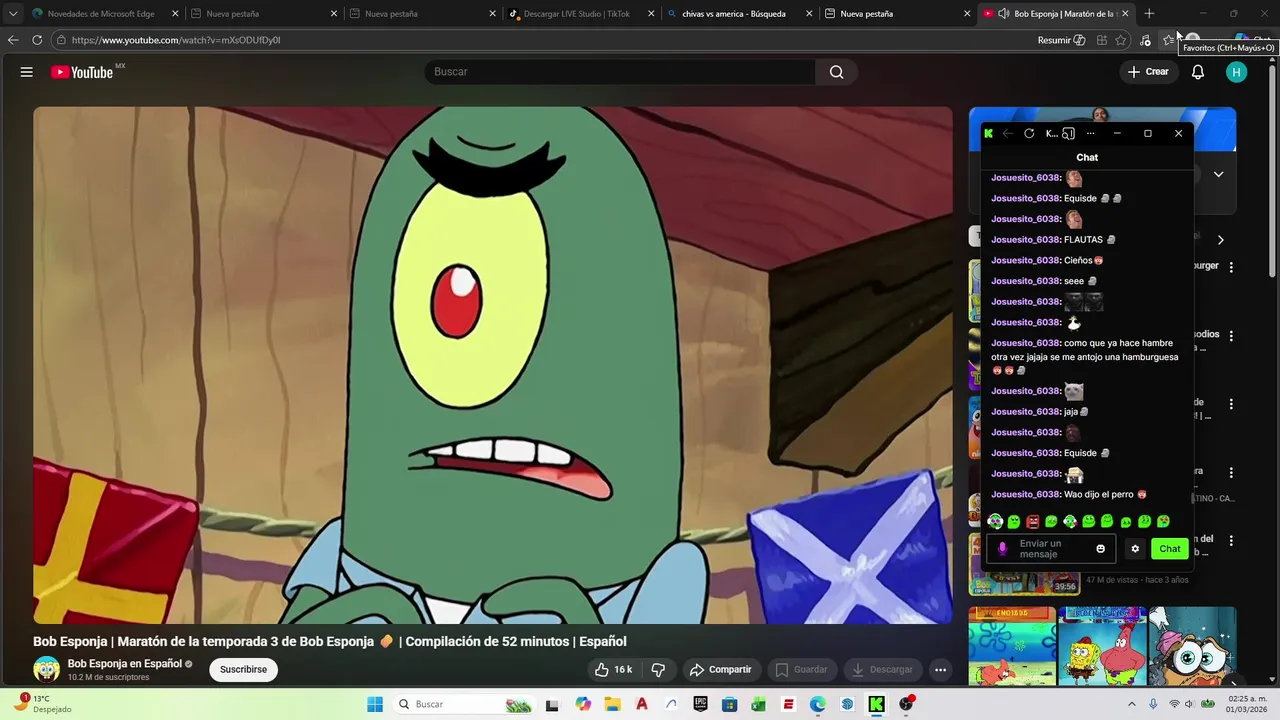This screenshot has height=720, width=1280.
Task: Open the apps grid icon in address bar
Action: [x=1102, y=40]
